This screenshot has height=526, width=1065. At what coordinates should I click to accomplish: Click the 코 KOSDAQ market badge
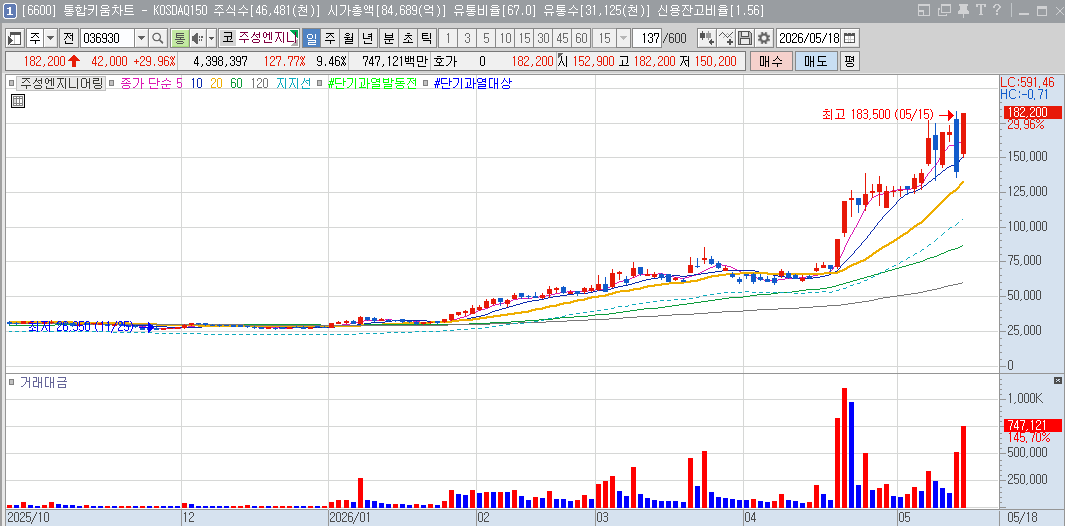227,37
